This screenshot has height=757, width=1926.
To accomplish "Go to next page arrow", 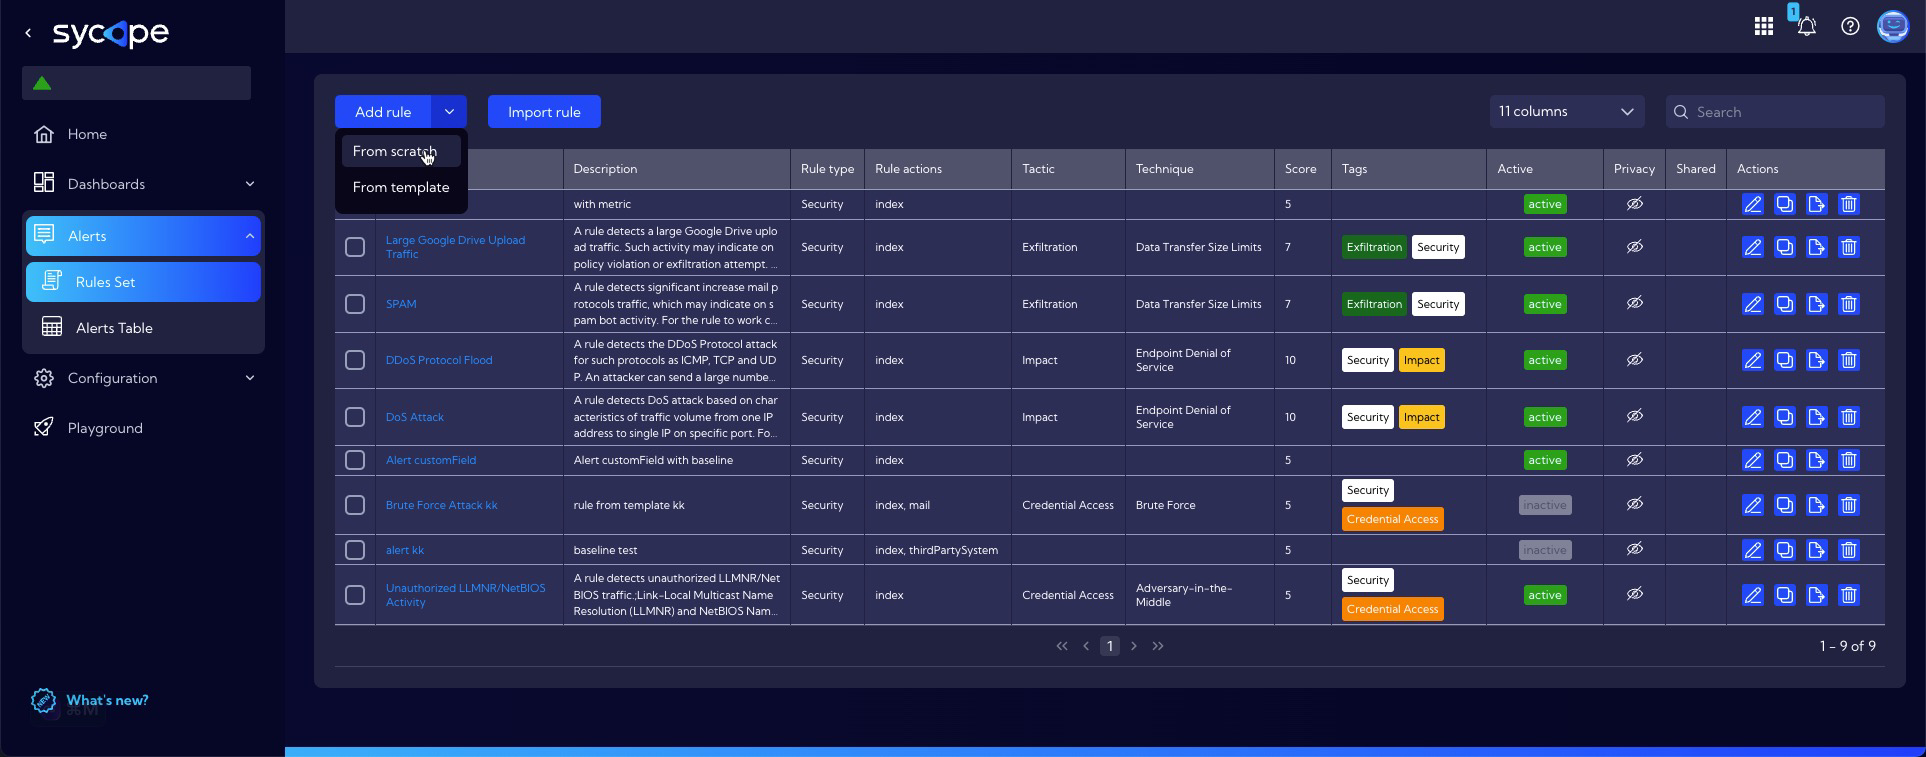I will 1133,646.
